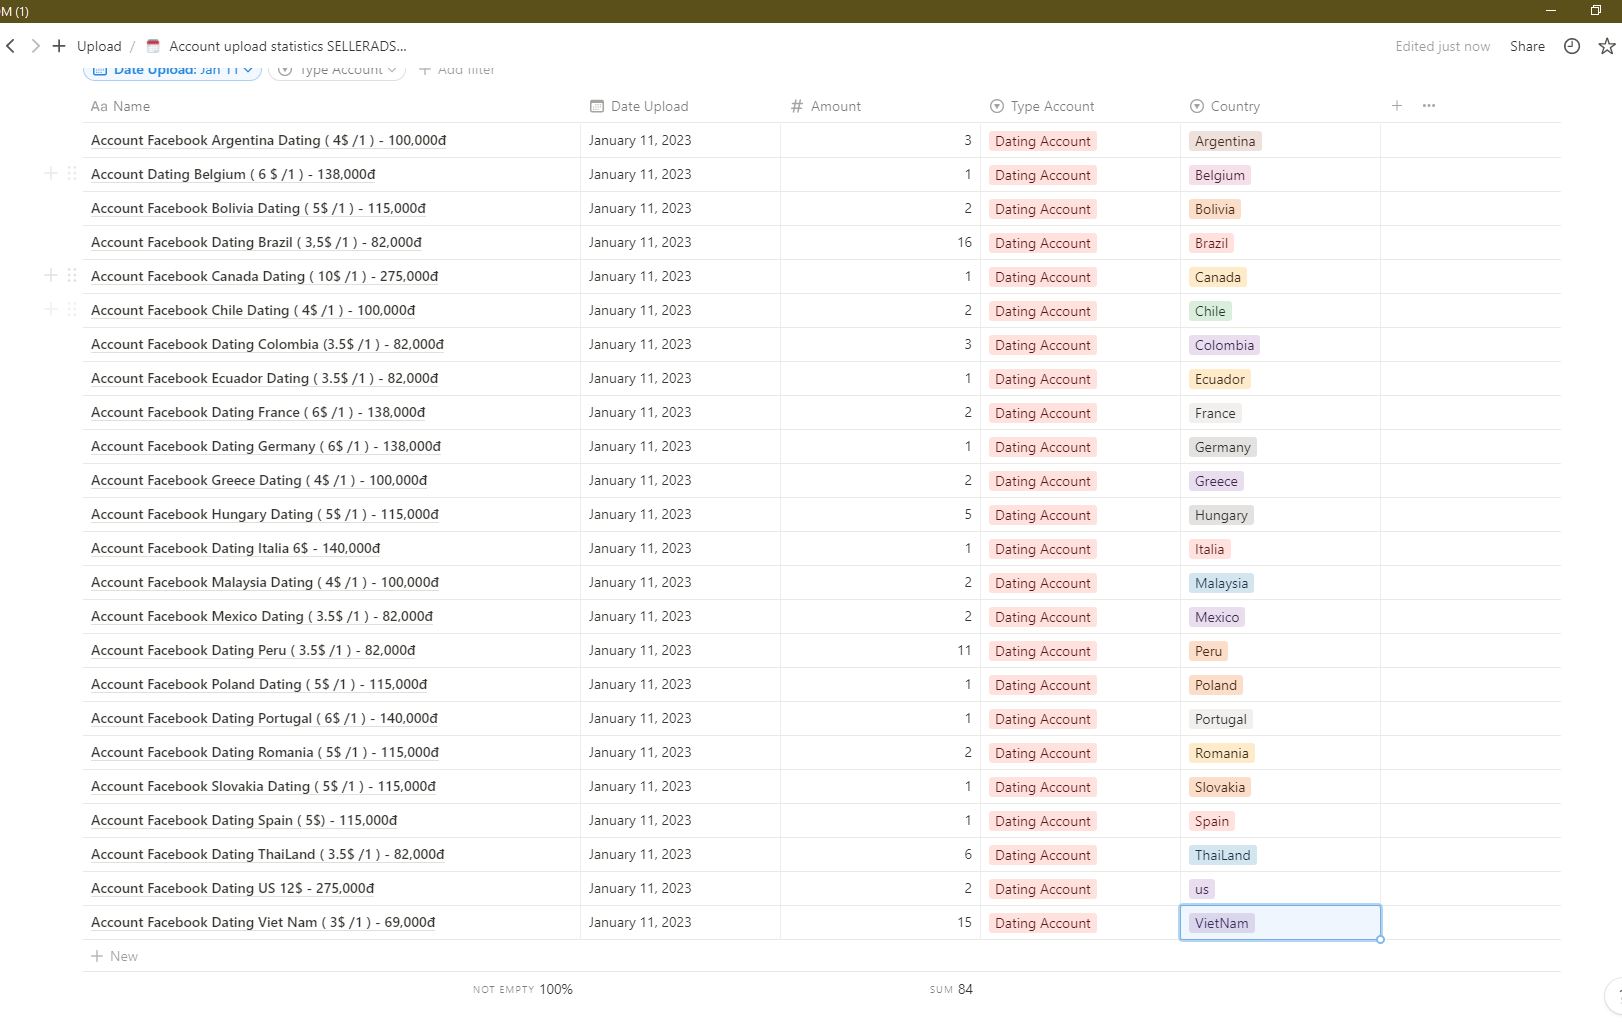Favorite this page with the star icon
Image resolution: width=1622 pixels, height=1031 pixels.
pyautogui.click(x=1606, y=46)
